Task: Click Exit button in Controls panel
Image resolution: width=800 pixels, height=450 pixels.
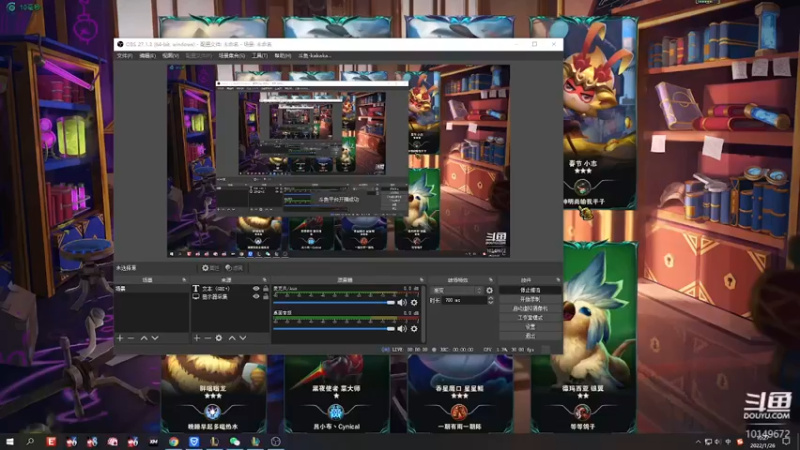Action: 530,336
